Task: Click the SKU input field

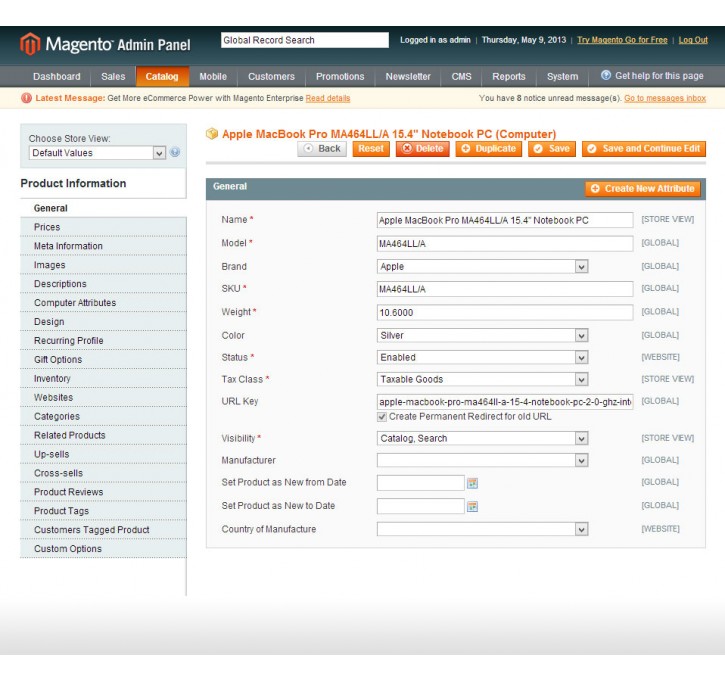Action: [x=505, y=289]
